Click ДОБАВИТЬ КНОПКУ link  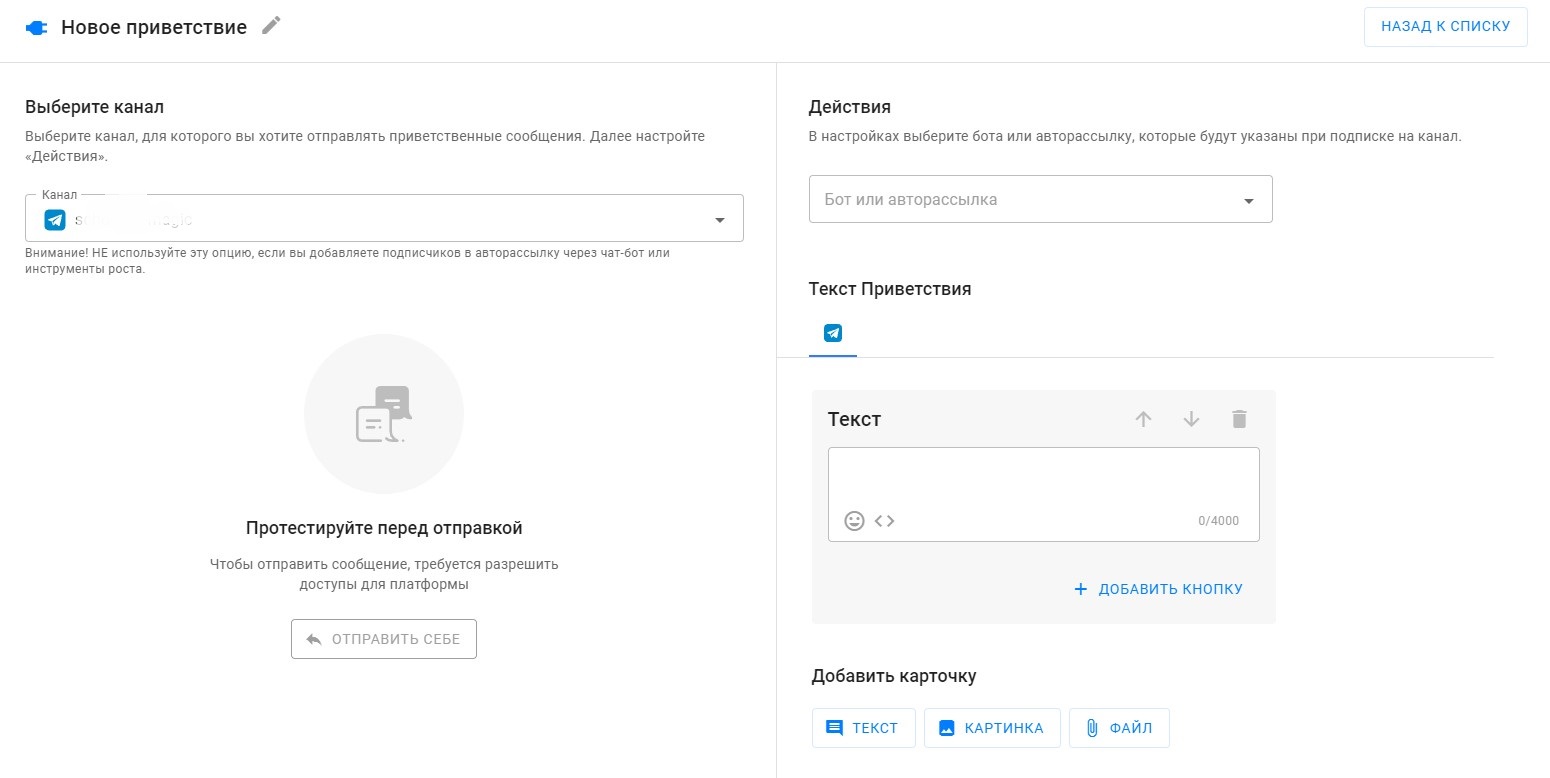[1158, 589]
